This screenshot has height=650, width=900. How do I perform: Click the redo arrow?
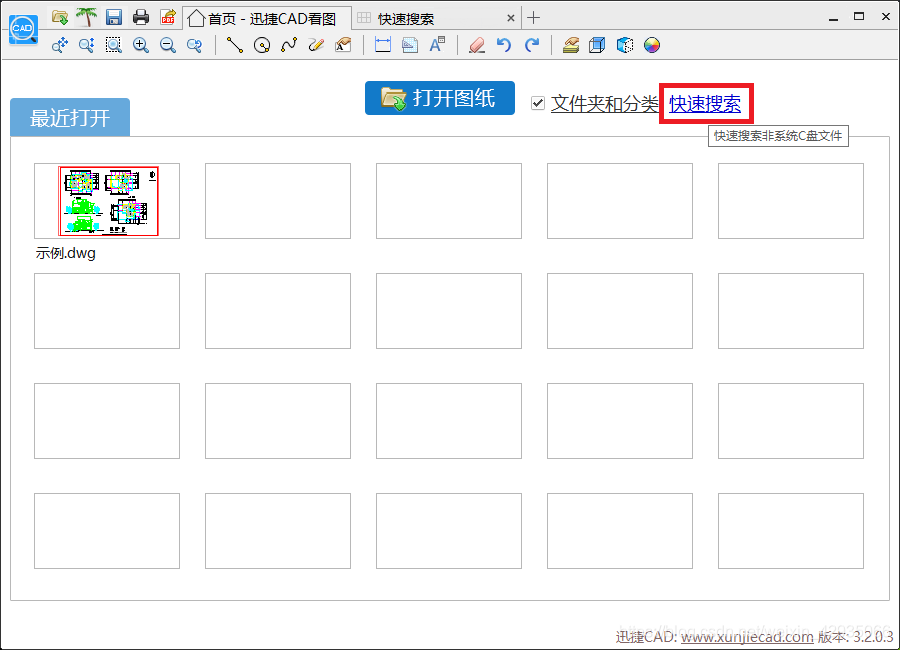532,45
